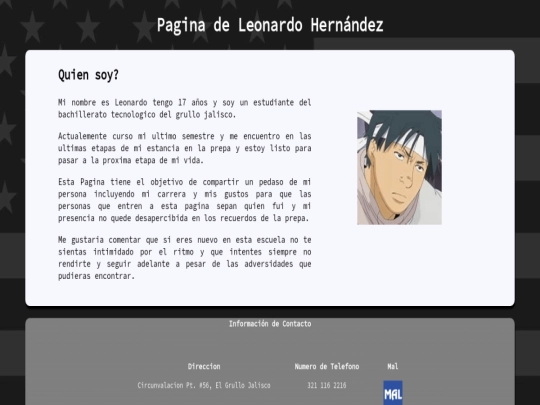Click the paragraph starting 'Esta Pagina tiene el objetivo'

(185, 200)
